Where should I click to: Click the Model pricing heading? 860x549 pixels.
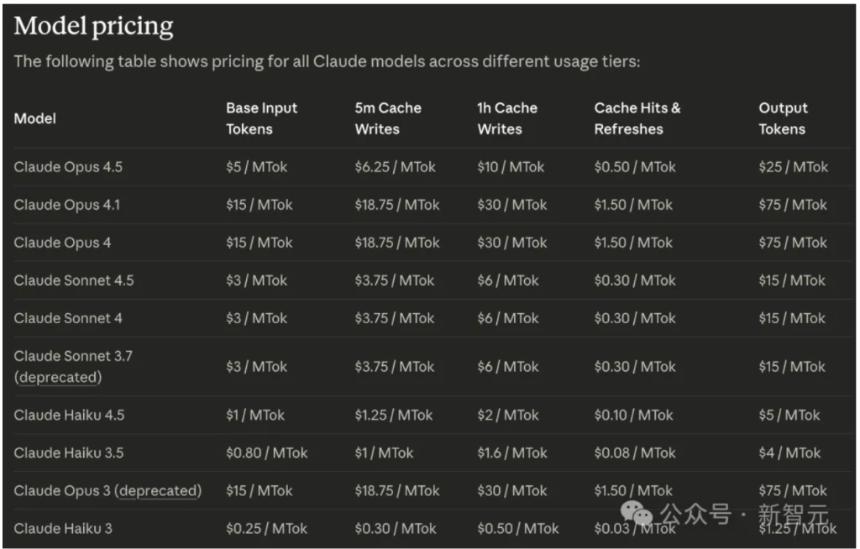point(93,26)
